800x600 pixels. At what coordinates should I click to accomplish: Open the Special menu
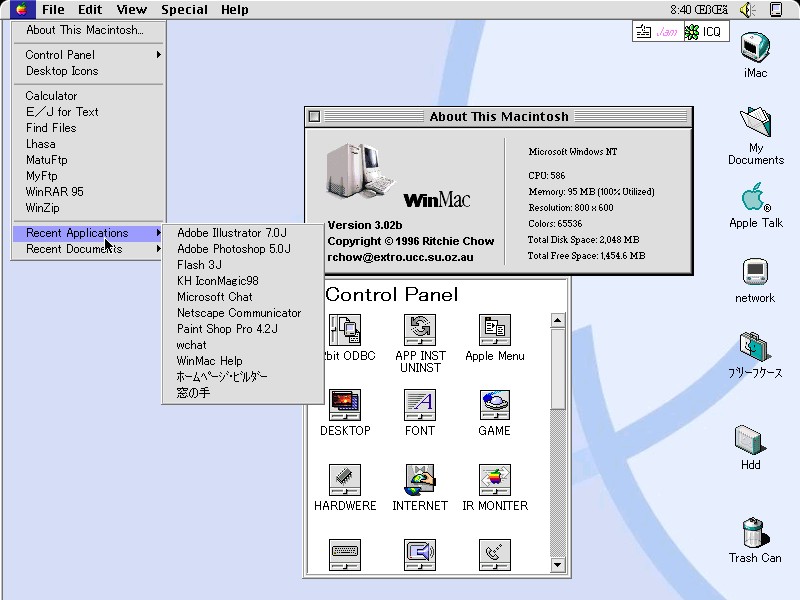pos(184,10)
